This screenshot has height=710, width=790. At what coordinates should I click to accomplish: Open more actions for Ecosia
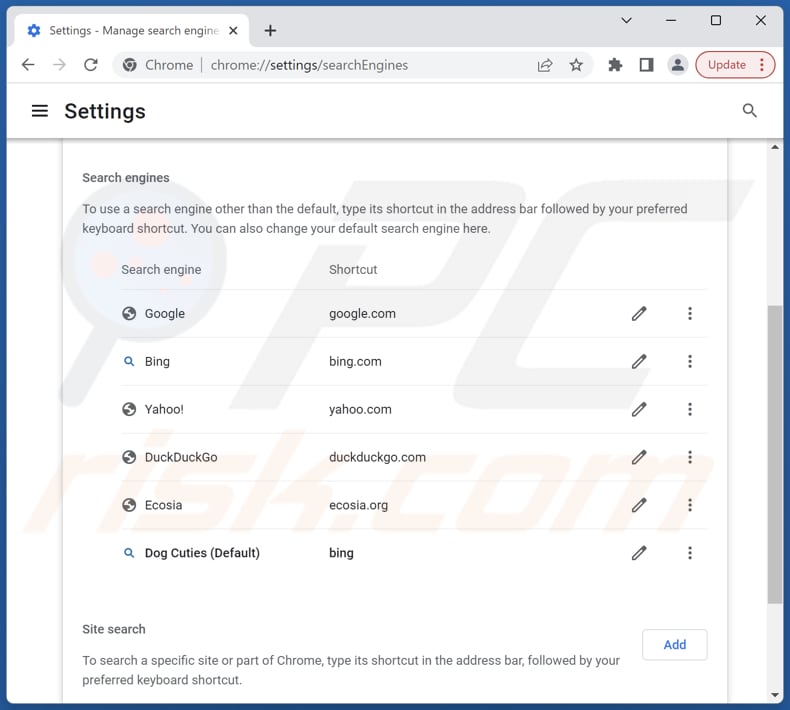(690, 505)
